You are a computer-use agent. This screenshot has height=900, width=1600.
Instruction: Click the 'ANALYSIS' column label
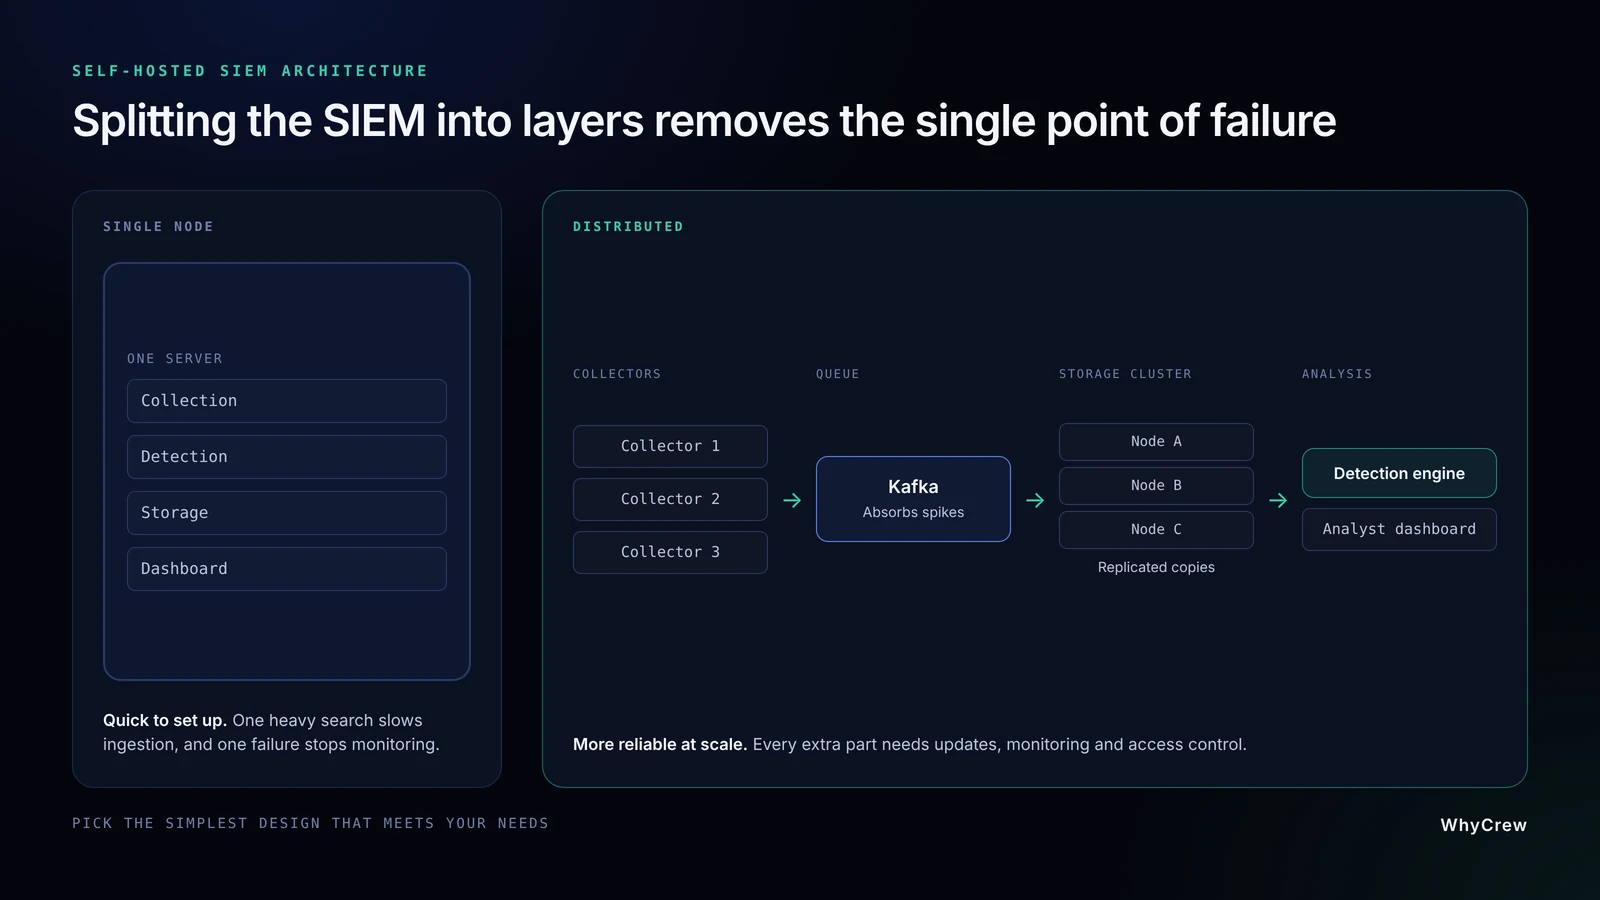coord(1337,374)
